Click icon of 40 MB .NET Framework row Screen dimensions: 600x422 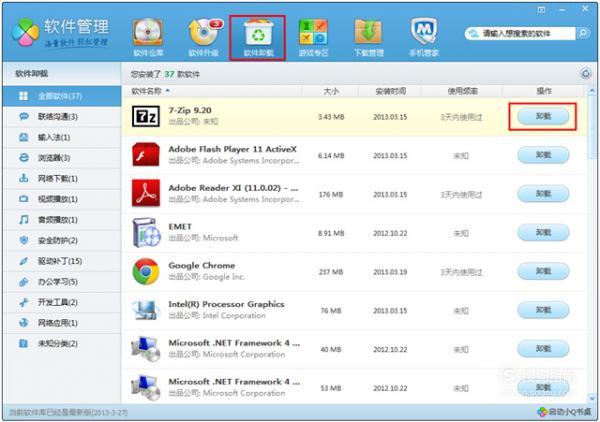[x=145, y=349]
